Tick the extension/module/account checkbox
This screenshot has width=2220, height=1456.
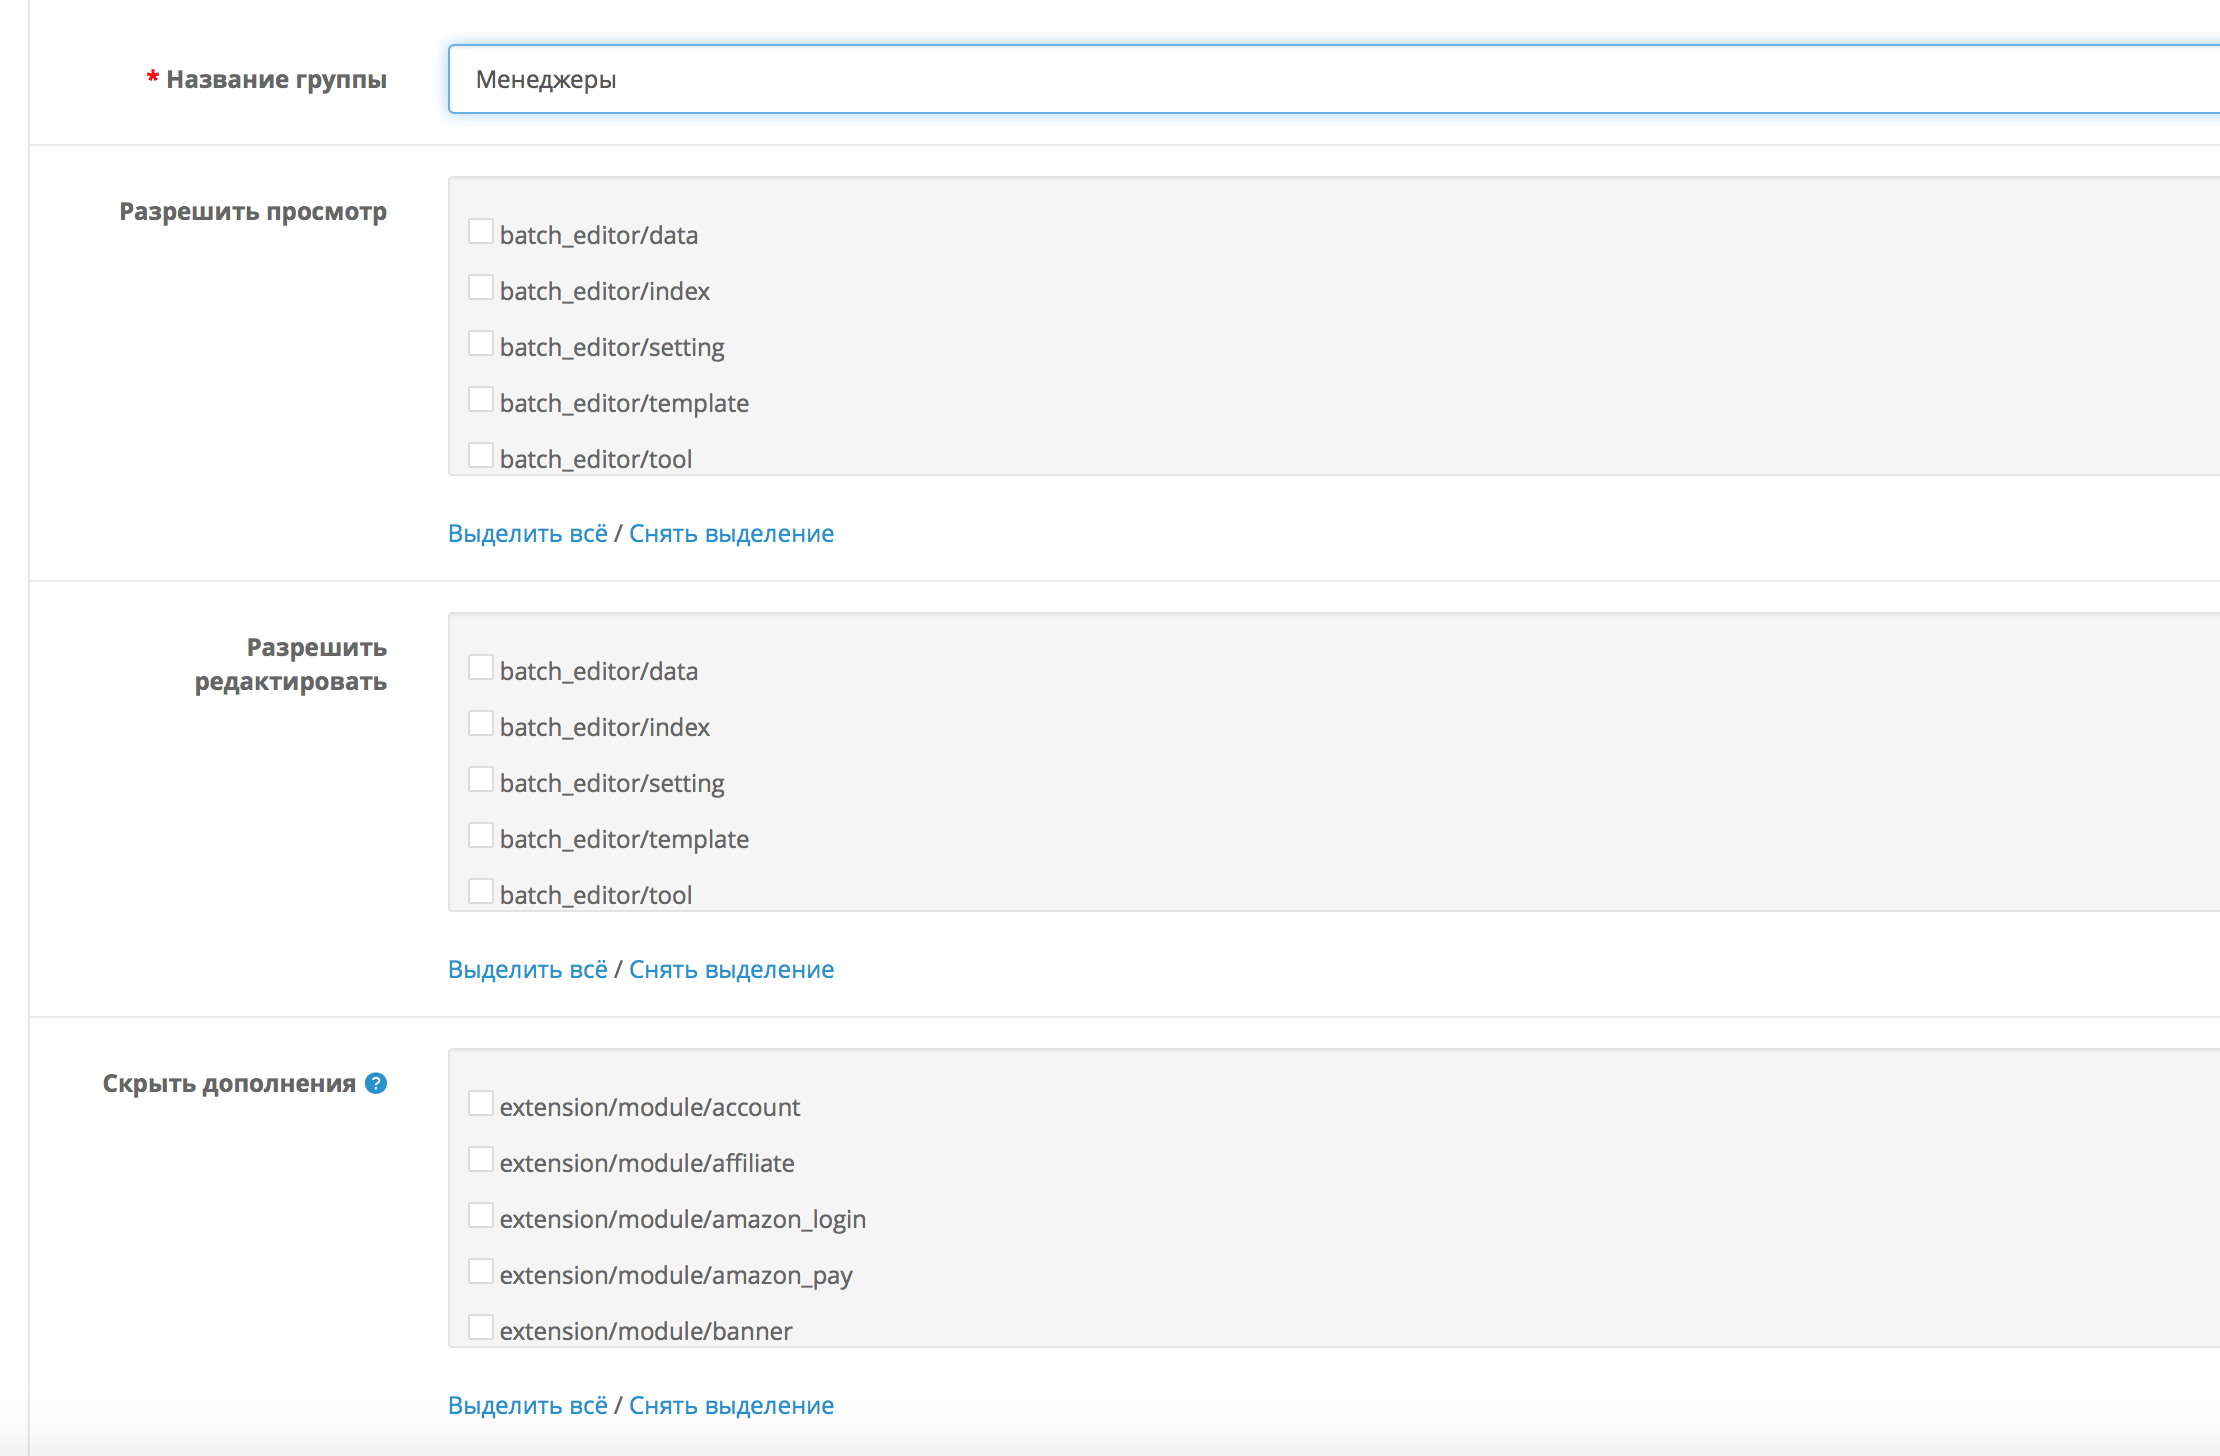point(481,1104)
